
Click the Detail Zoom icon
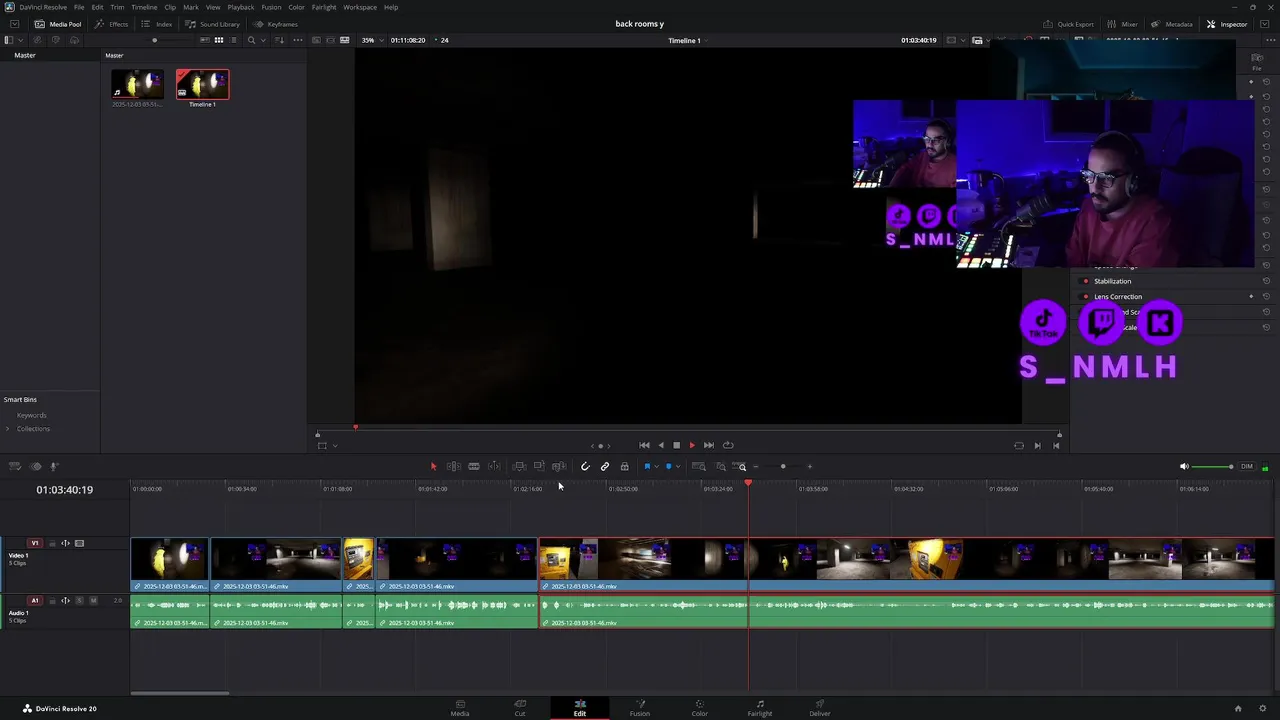tap(720, 466)
